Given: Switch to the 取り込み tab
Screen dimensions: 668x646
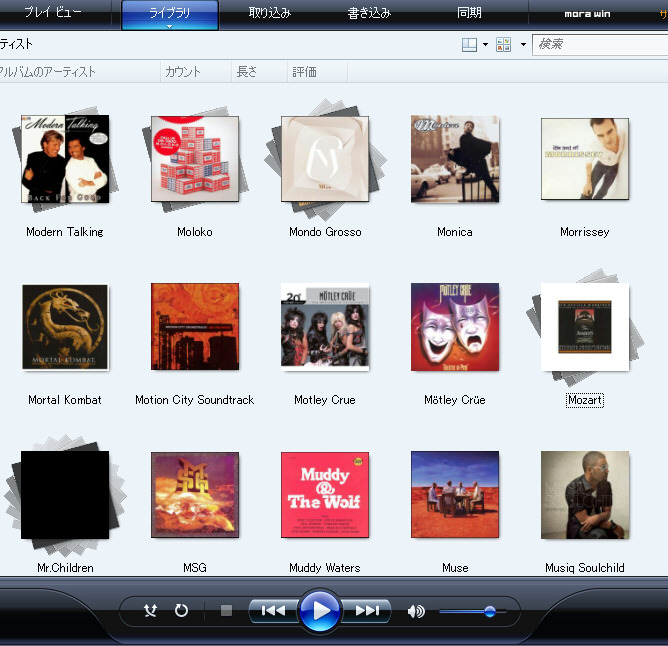Looking at the screenshot, I should point(270,13).
